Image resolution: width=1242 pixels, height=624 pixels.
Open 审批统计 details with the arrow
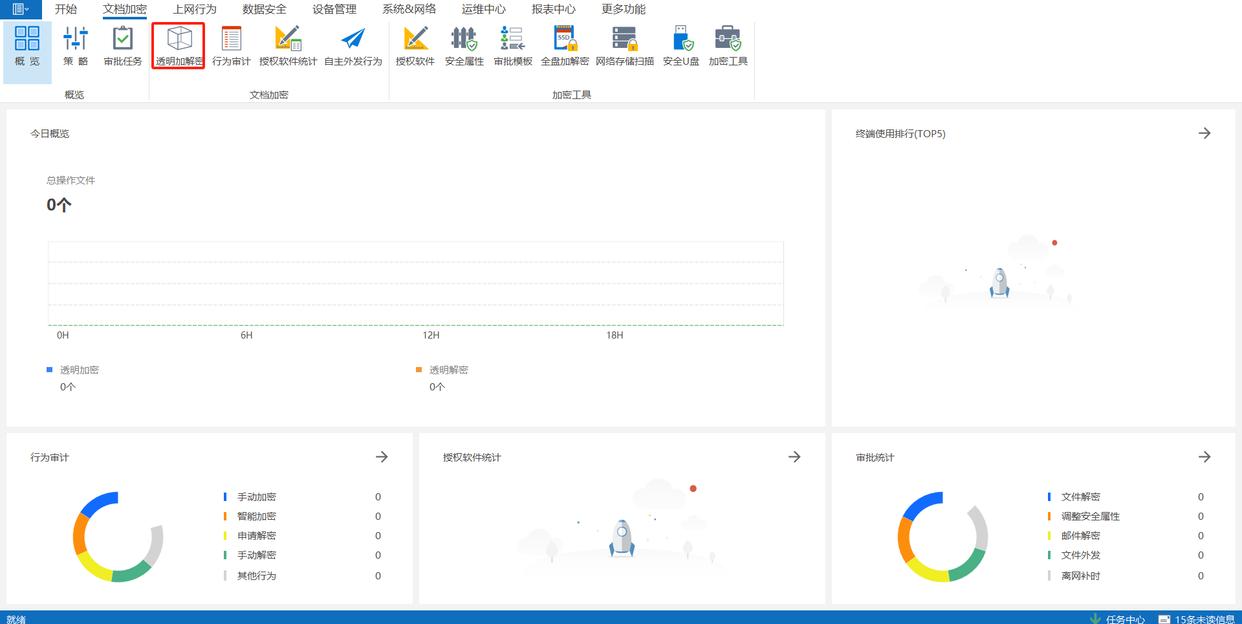pos(1204,457)
